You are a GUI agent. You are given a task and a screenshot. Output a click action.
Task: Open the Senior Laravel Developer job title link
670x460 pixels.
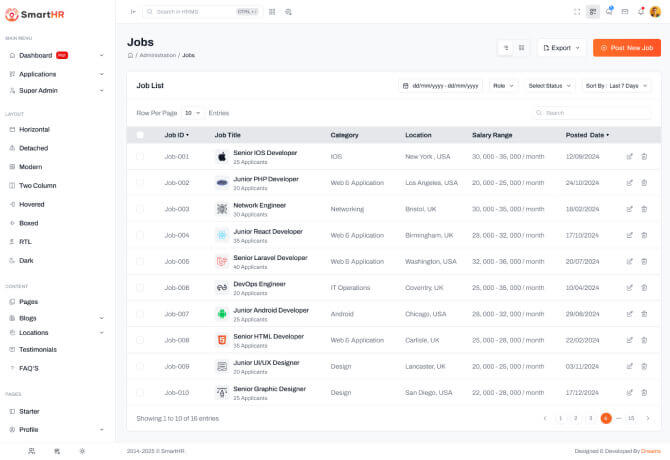pos(270,257)
